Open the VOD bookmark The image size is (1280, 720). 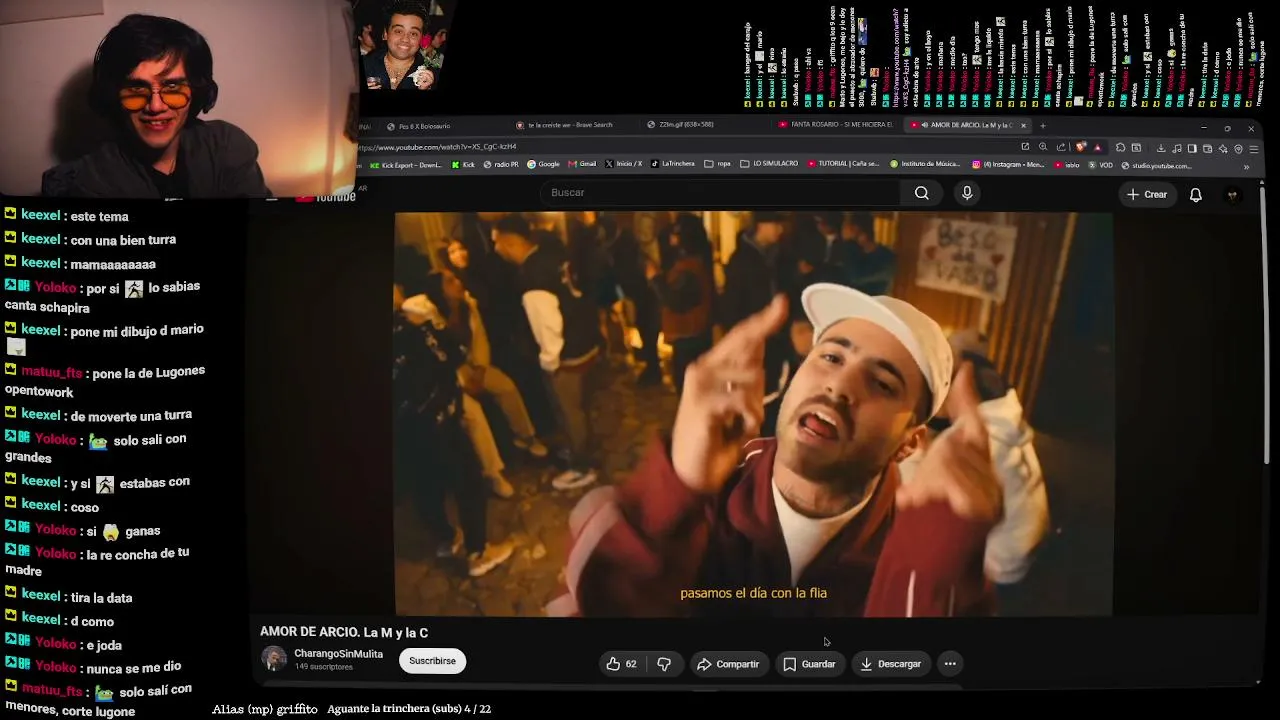coord(1099,165)
